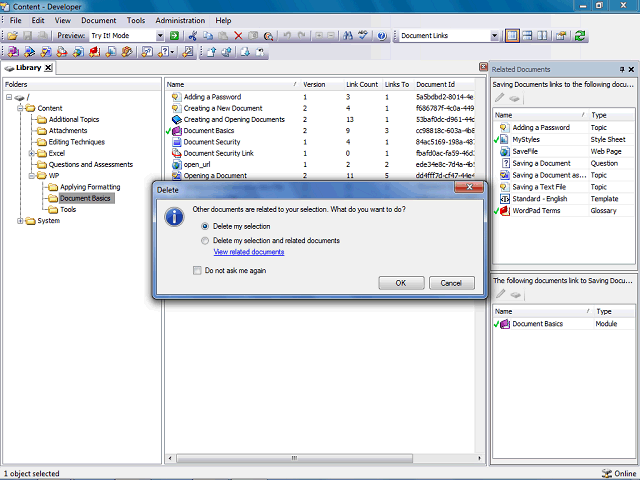Click the Open folder toolbar icon
This screenshot has height=480, width=640.
pyautogui.click(x=12, y=36)
